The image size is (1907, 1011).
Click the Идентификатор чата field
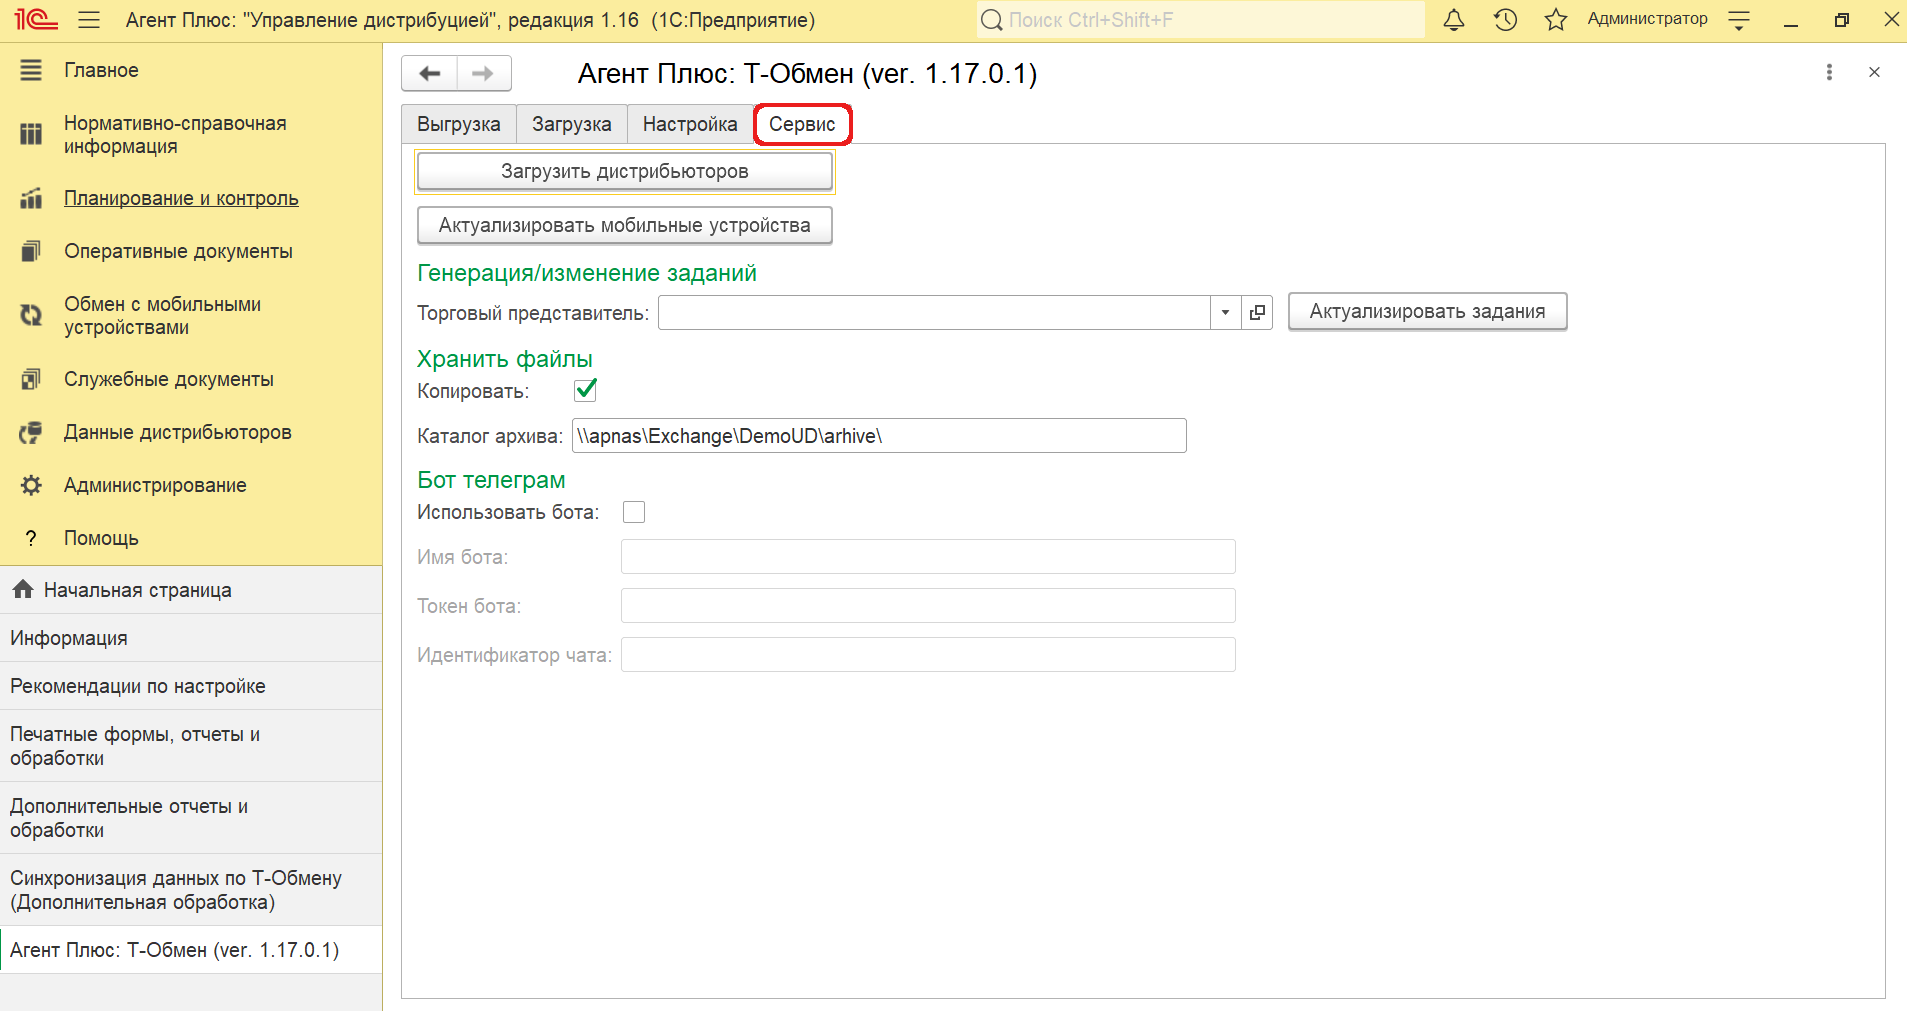(x=928, y=655)
